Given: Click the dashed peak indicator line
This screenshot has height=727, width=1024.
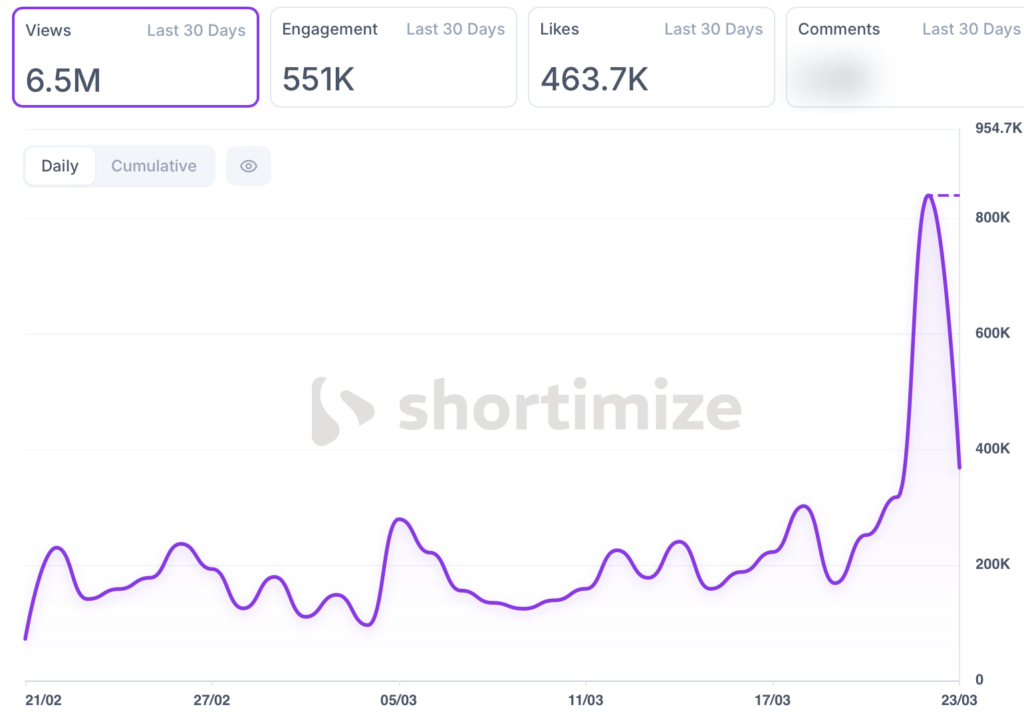Looking at the screenshot, I should point(948,195).
